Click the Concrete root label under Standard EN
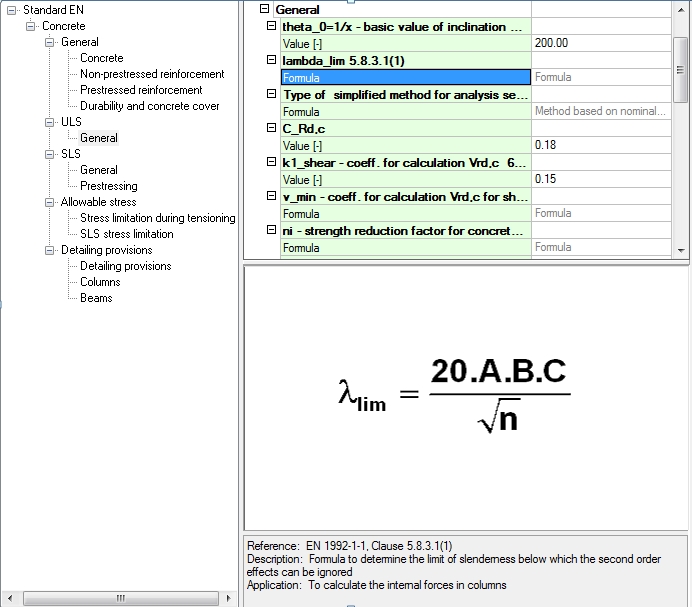The height and width of the screenshot is (607, 692). 64,26
